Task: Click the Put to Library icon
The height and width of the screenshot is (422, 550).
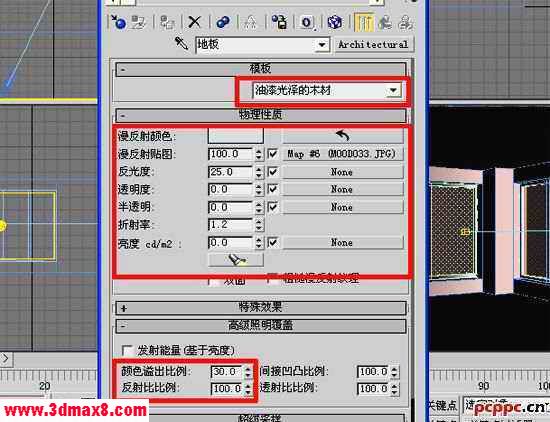Action: coord(279,22)
